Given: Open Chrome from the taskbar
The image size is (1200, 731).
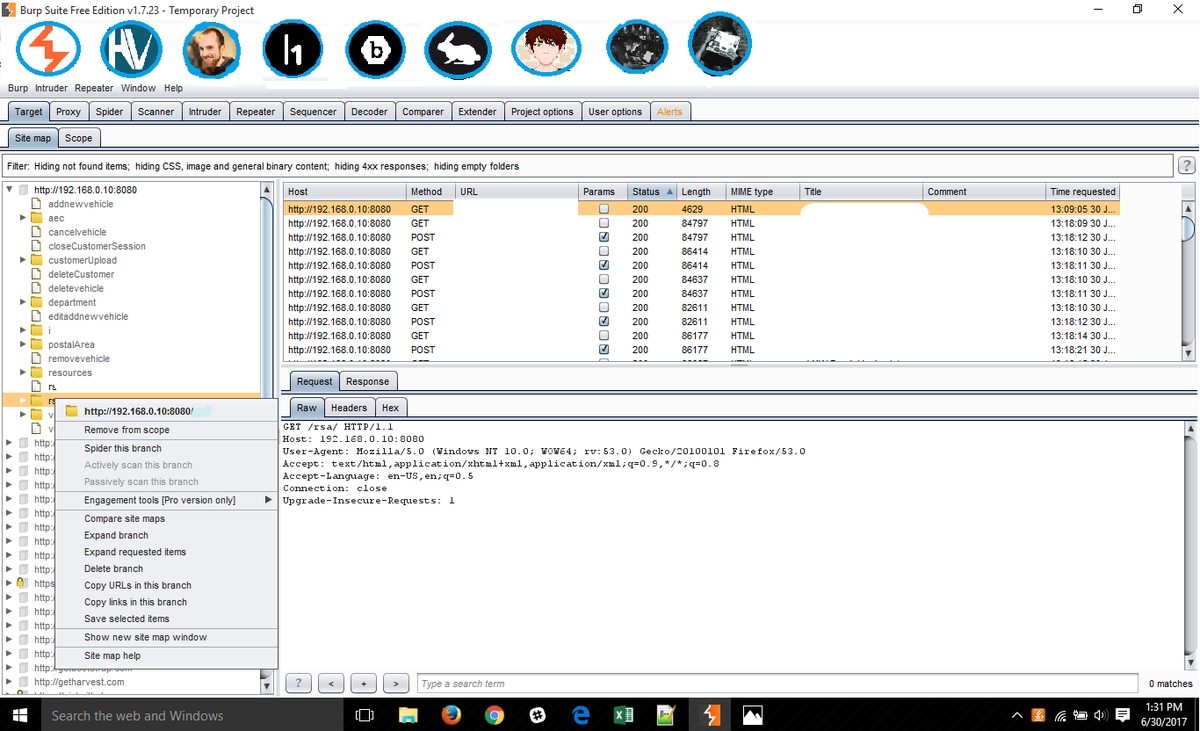Looking at the screenshot, I should point(494,715).
